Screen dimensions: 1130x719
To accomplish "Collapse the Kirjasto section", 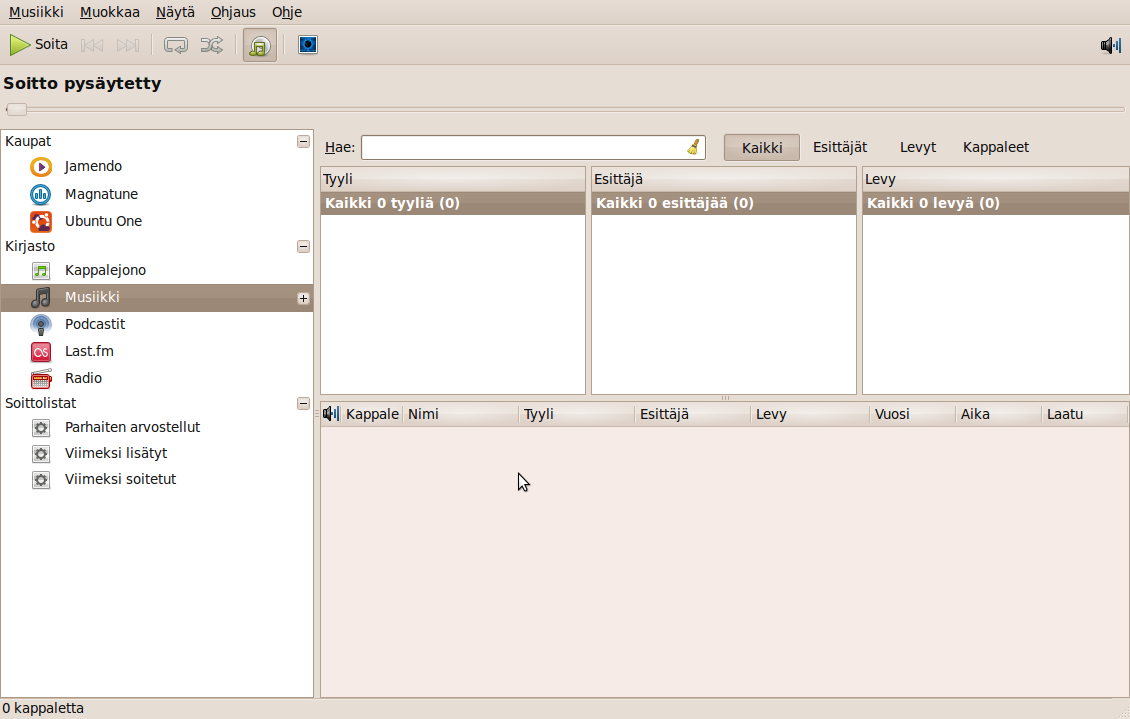I will pyautogui.click(x=303, y=246).
